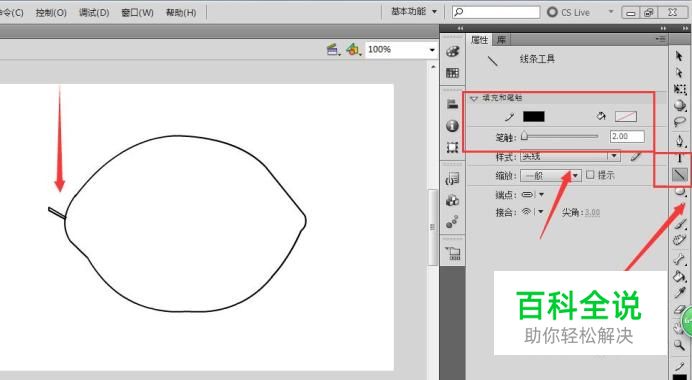Open the Info panel icon
Image resolution: width=692 pixels, height=380 pixels.
[x=452, y=126]
